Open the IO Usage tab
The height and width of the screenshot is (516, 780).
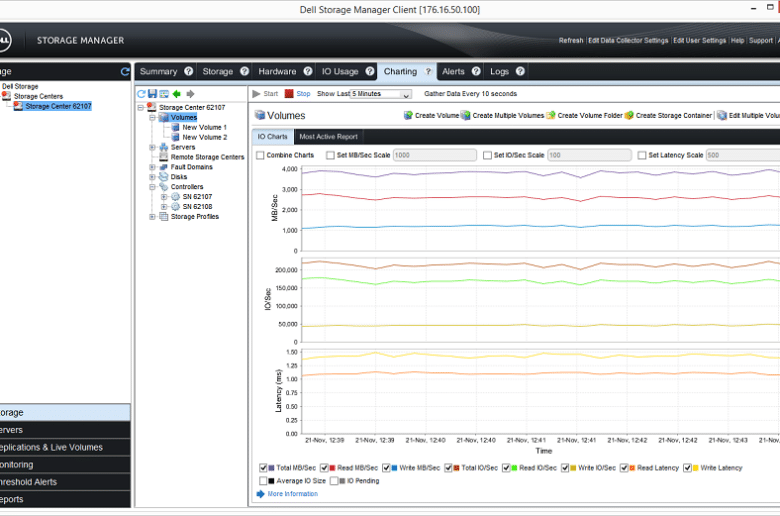pyautogui.click(x=340, y=71)
